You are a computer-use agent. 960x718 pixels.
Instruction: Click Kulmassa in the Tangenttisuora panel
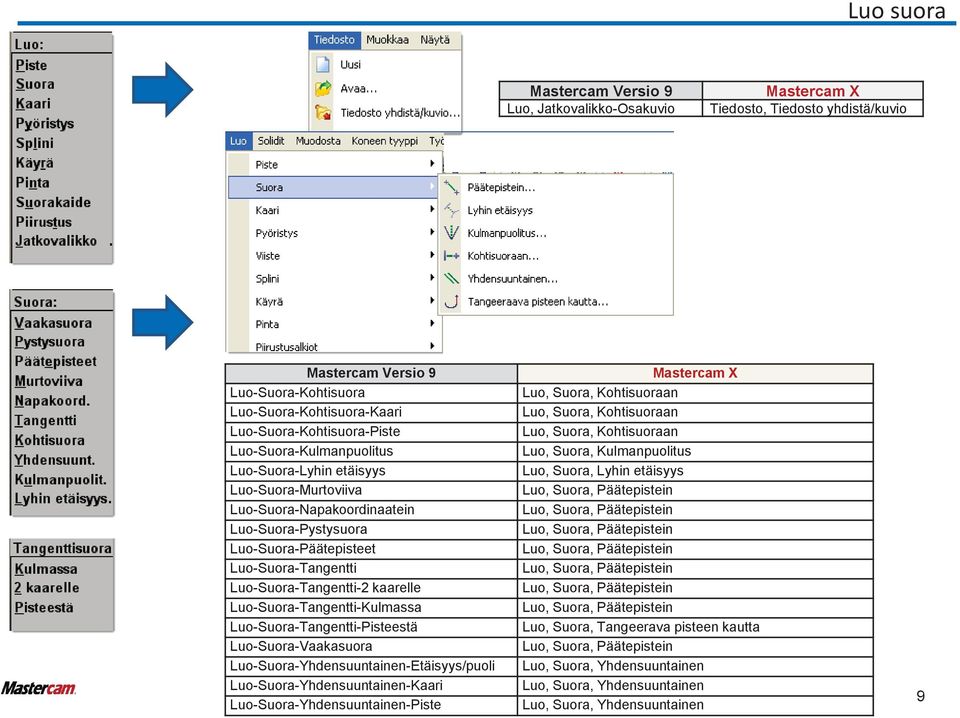(x=46, y=569)
